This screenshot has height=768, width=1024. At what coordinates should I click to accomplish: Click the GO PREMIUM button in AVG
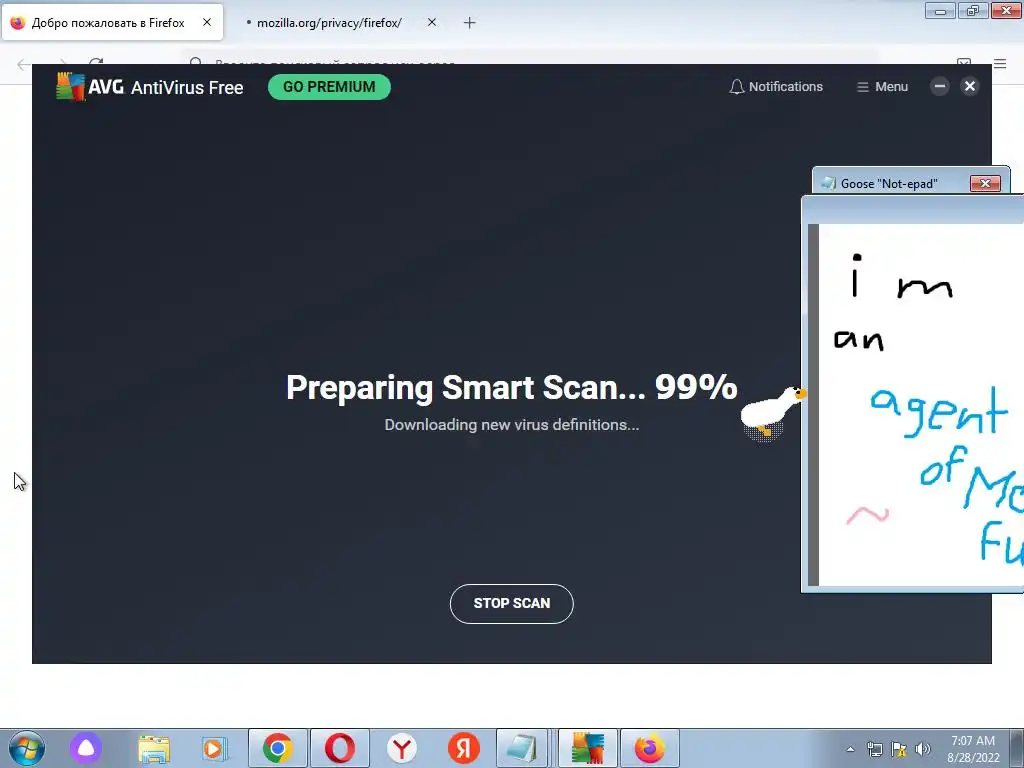(x=329, y=87)
